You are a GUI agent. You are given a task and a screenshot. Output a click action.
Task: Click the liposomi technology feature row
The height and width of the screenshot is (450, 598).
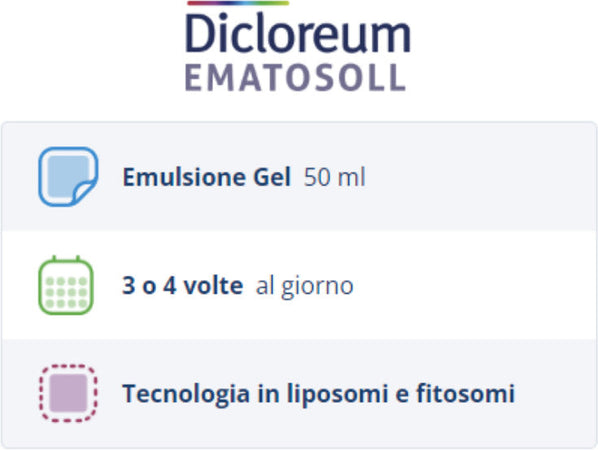tap(299, 393)
